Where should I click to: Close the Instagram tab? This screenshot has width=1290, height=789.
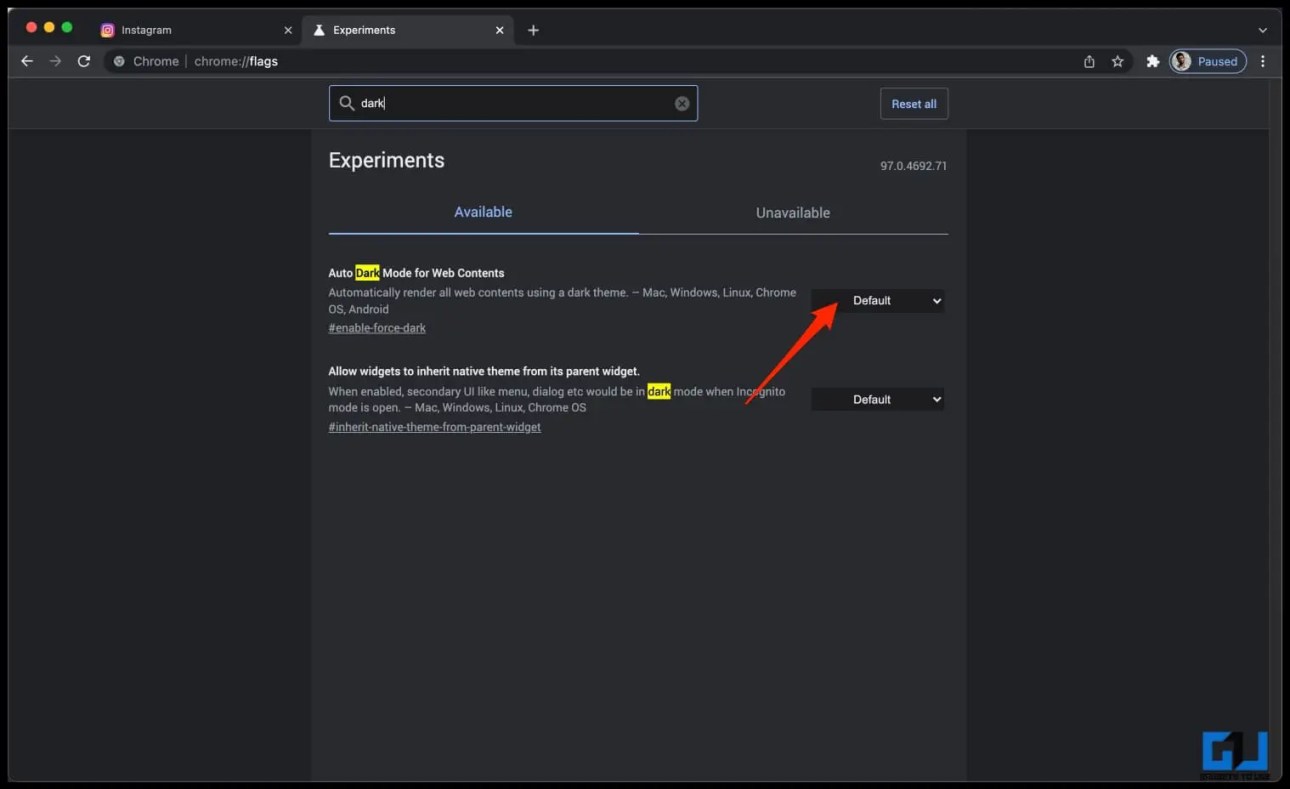[288, 30]
